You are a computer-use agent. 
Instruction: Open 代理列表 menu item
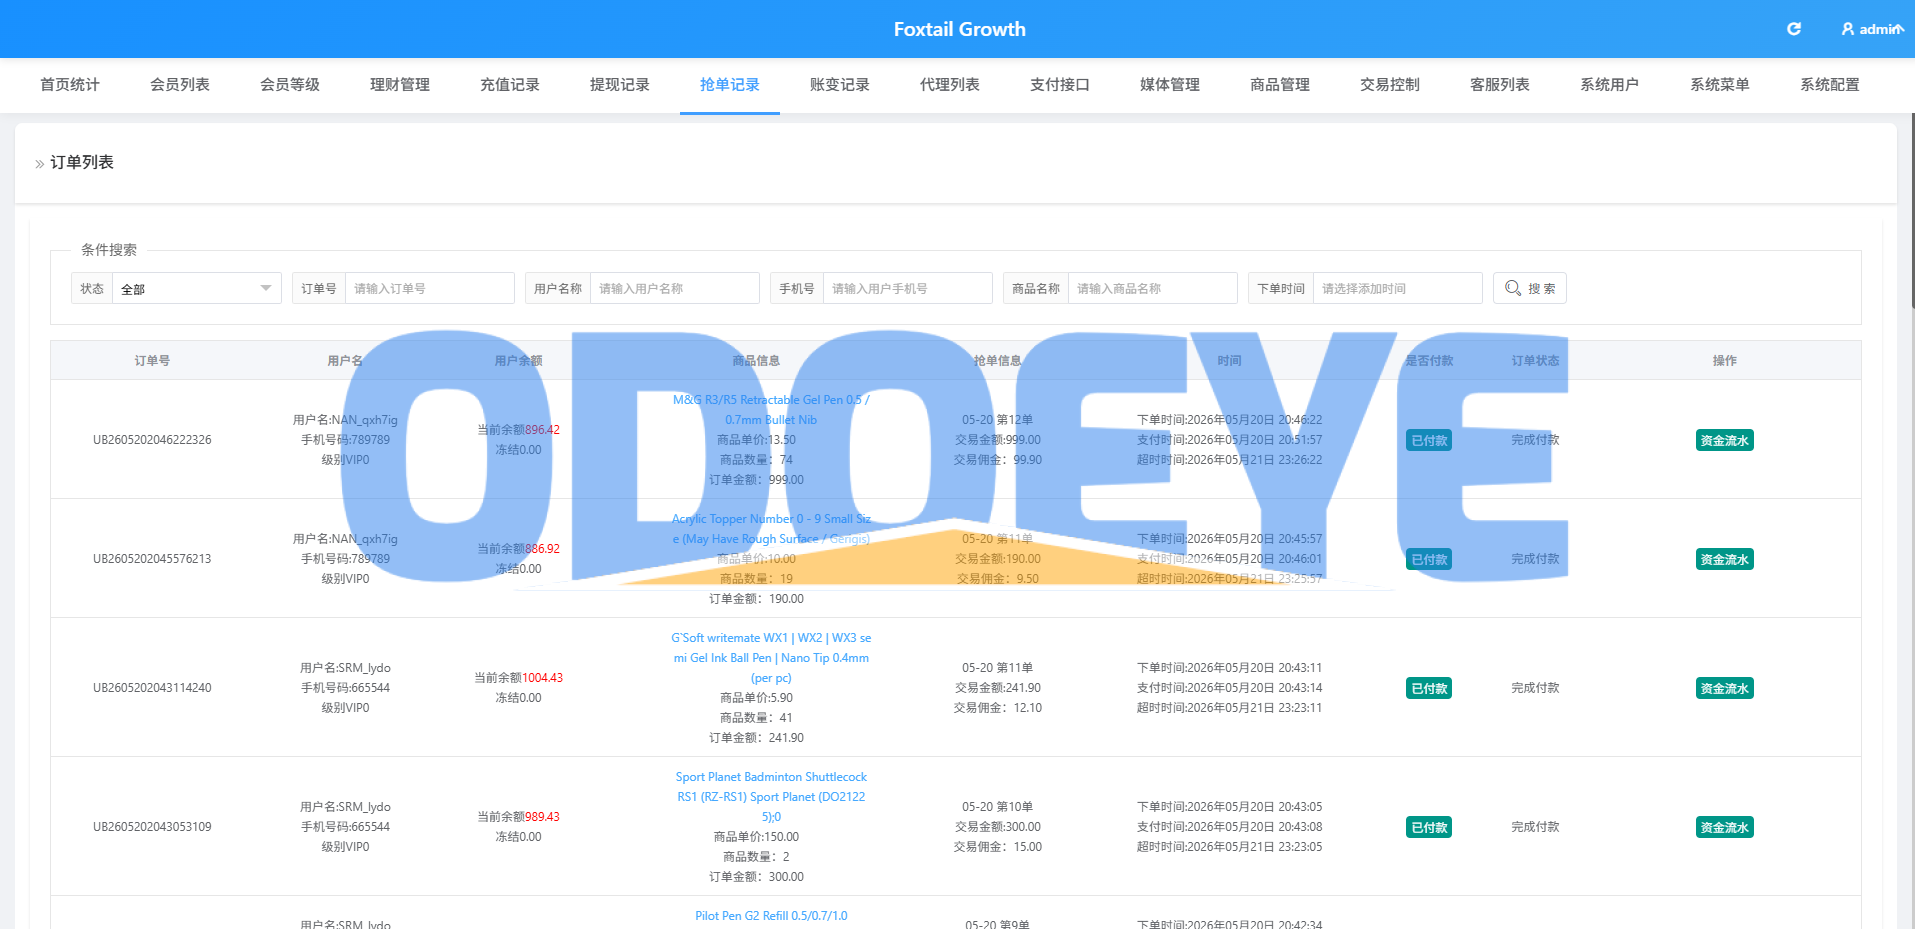(x=950, y=85)
